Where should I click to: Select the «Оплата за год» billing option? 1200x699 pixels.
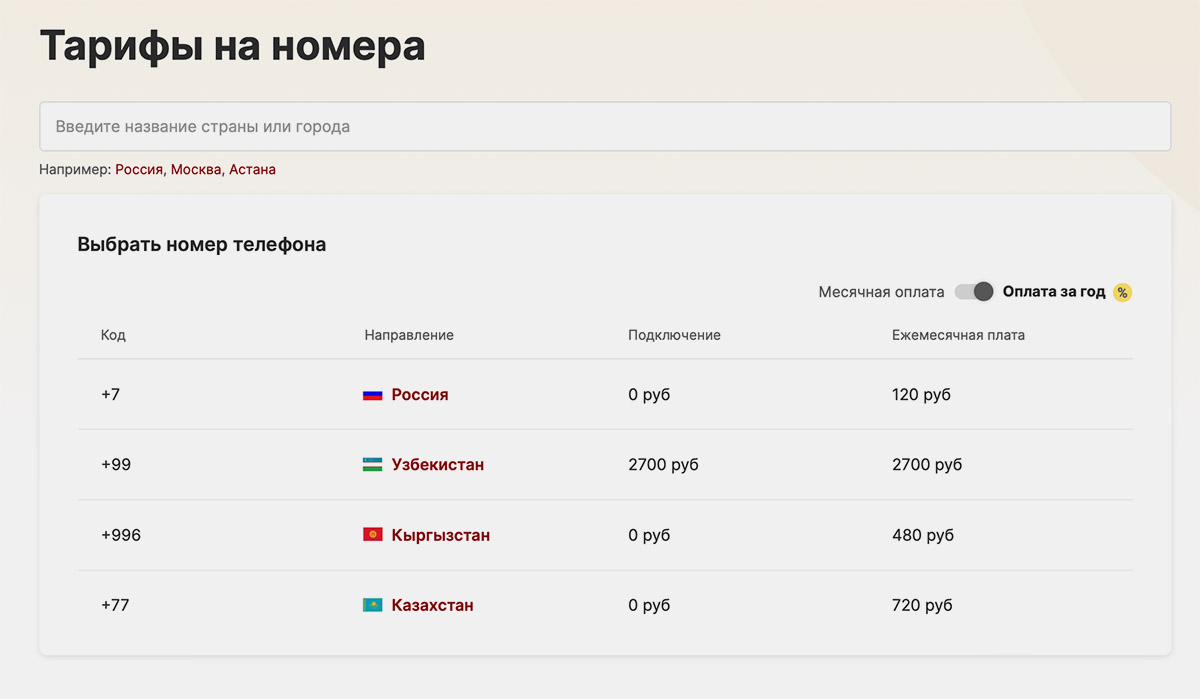click(x=1054, y=292)
